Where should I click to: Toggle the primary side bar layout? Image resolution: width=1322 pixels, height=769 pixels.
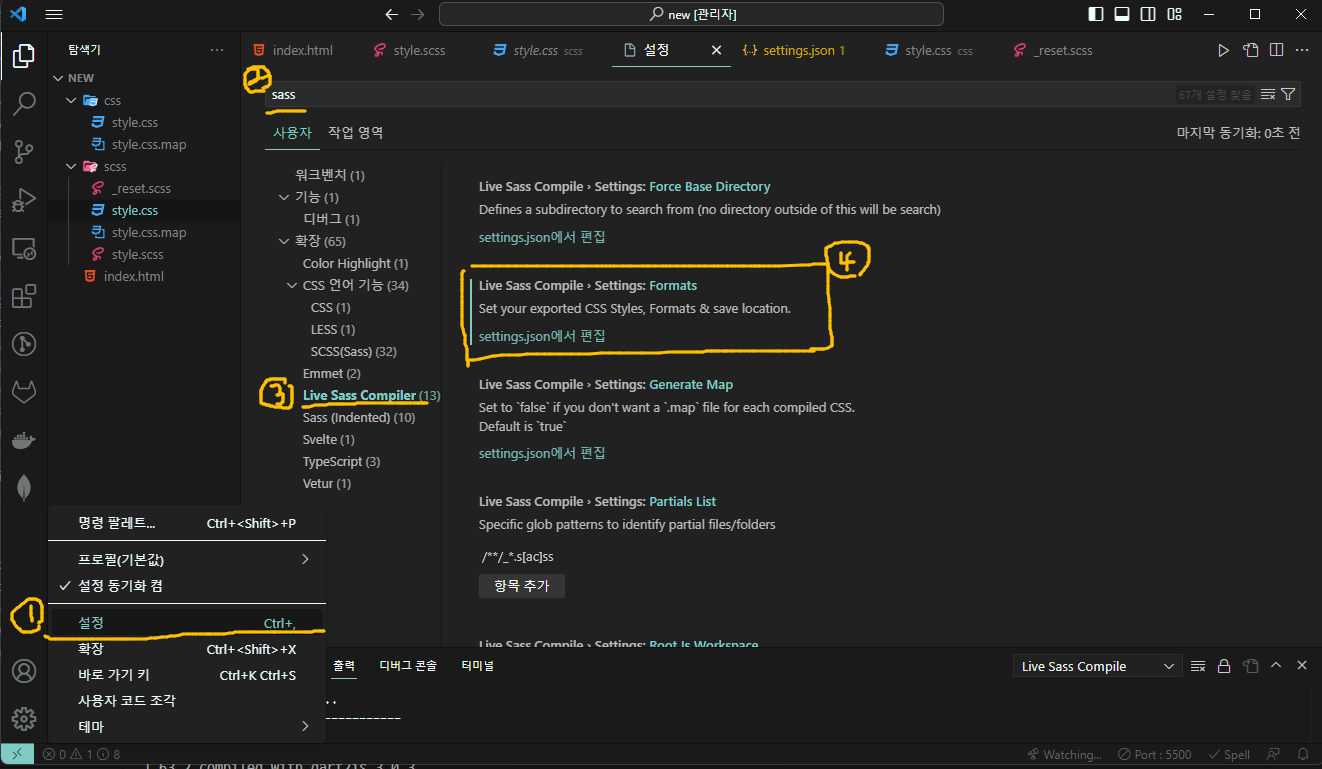(x=1096, y=15)
